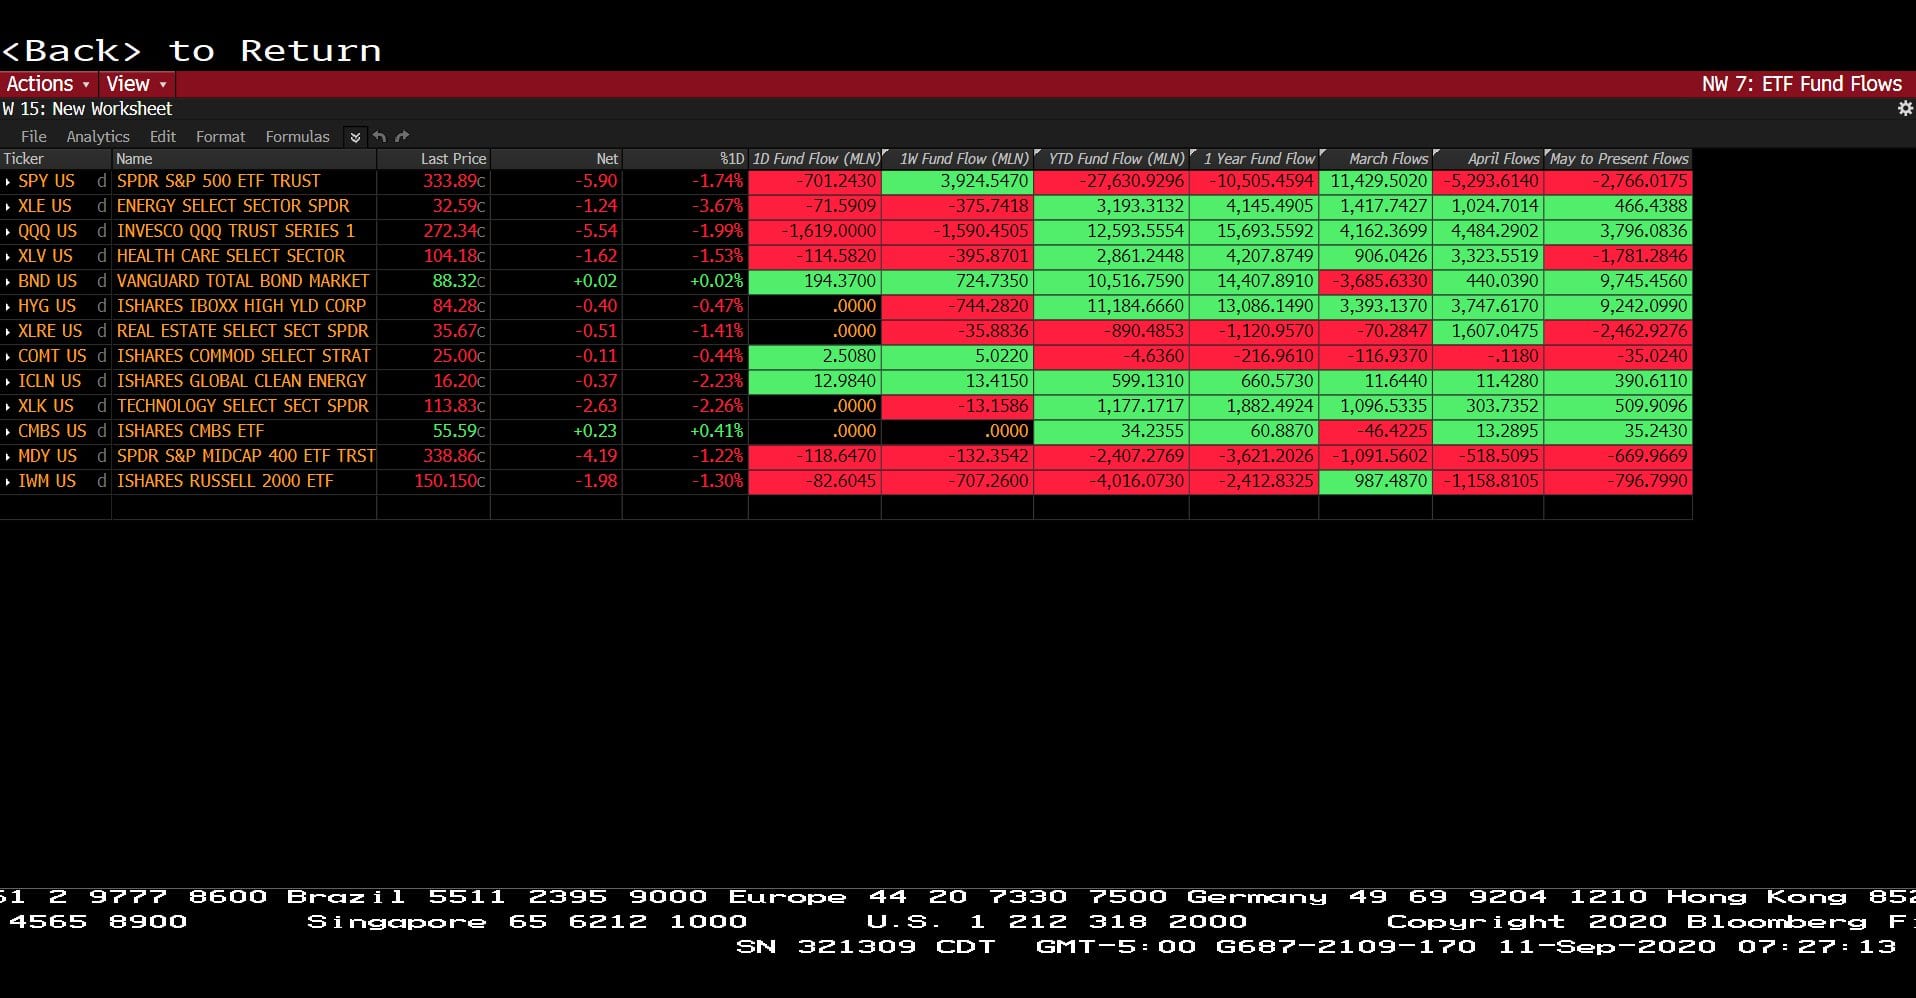
Task: Expand the XLE US row arrow
Action: click(x=8, y=206)
